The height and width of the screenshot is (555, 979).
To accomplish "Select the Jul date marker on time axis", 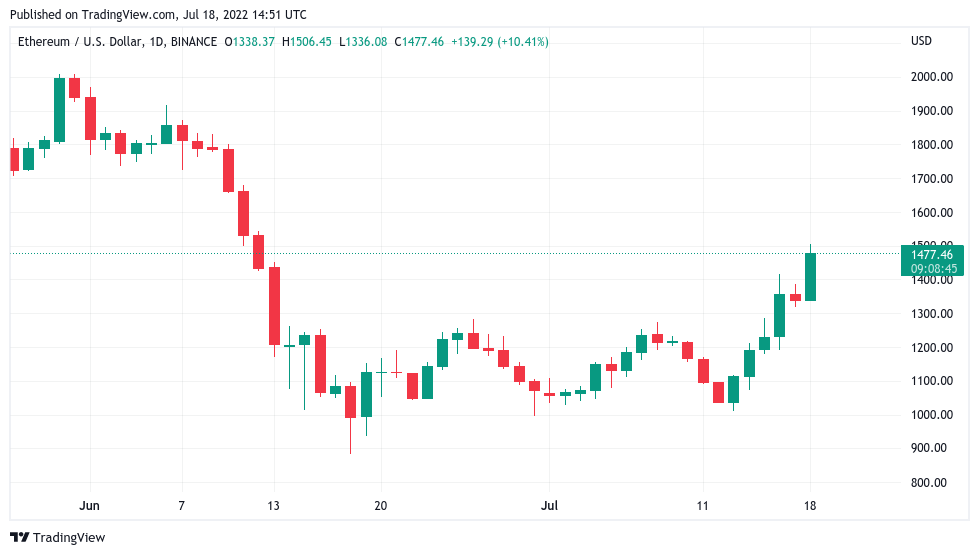I will (x=549, y=506).
